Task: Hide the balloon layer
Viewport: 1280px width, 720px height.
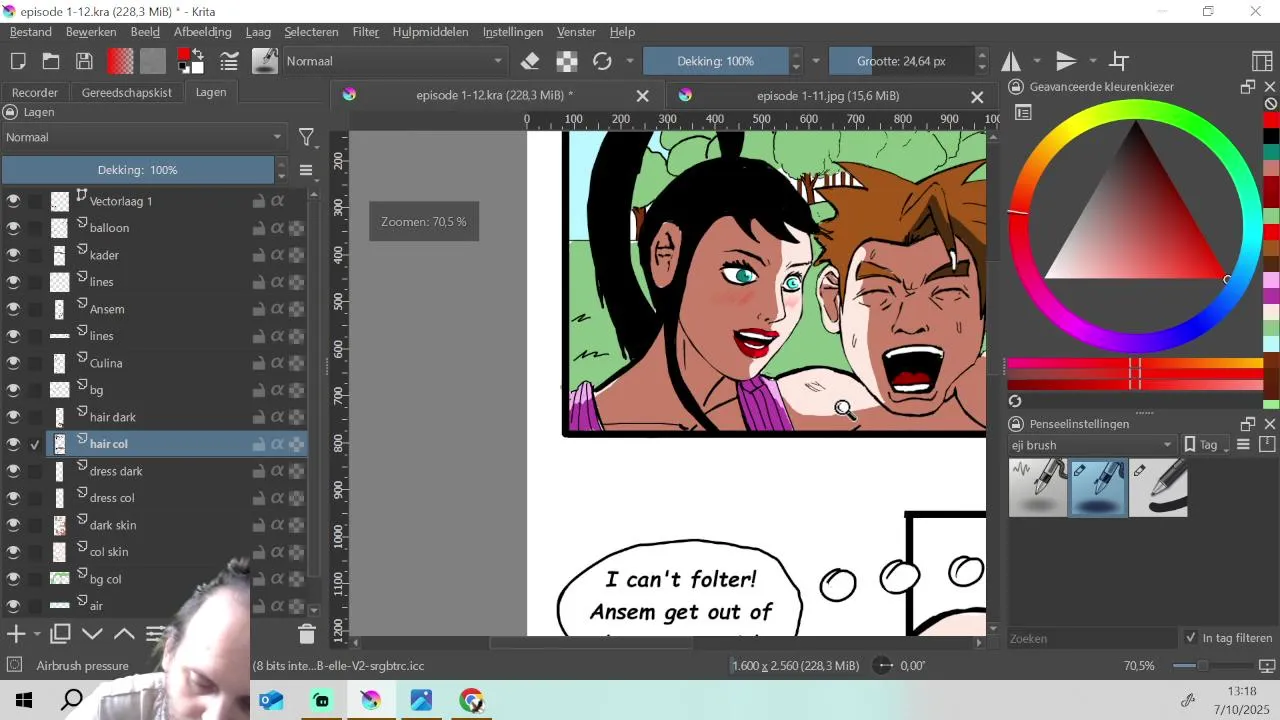Action: 13,228
